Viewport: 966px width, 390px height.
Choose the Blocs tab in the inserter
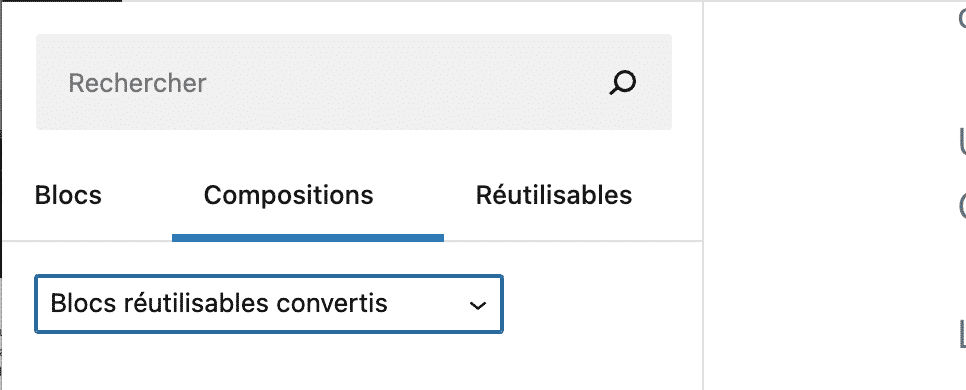click(x=68, y=195)
